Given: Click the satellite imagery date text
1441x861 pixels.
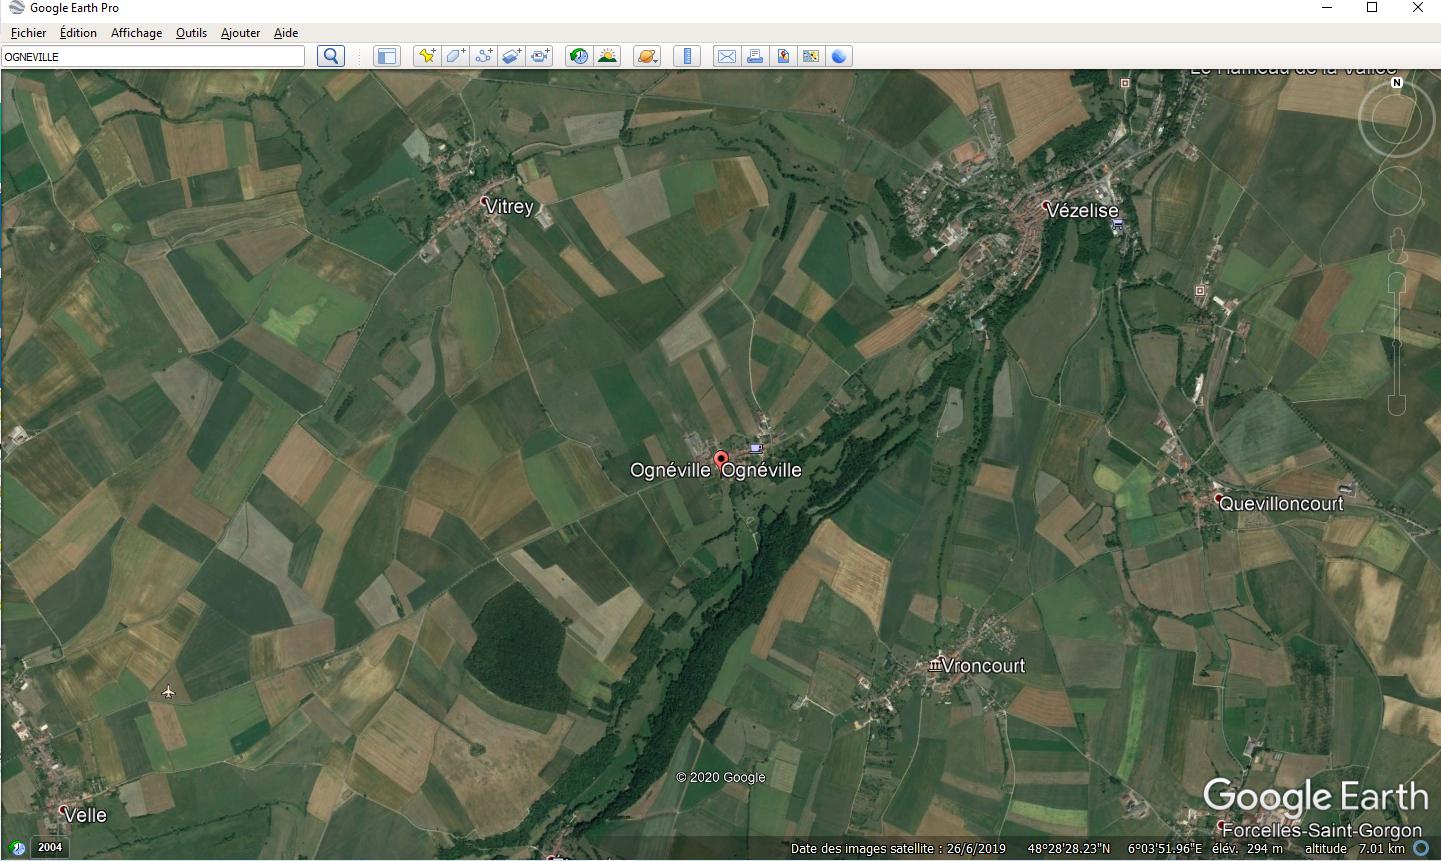Looking at the screenshot, I should click(x=898, y=848).
